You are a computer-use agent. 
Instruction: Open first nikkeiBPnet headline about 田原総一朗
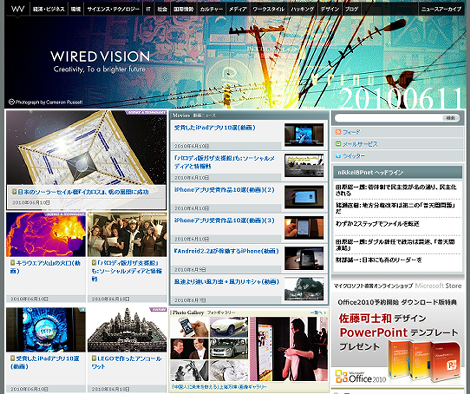pos(396,190)
